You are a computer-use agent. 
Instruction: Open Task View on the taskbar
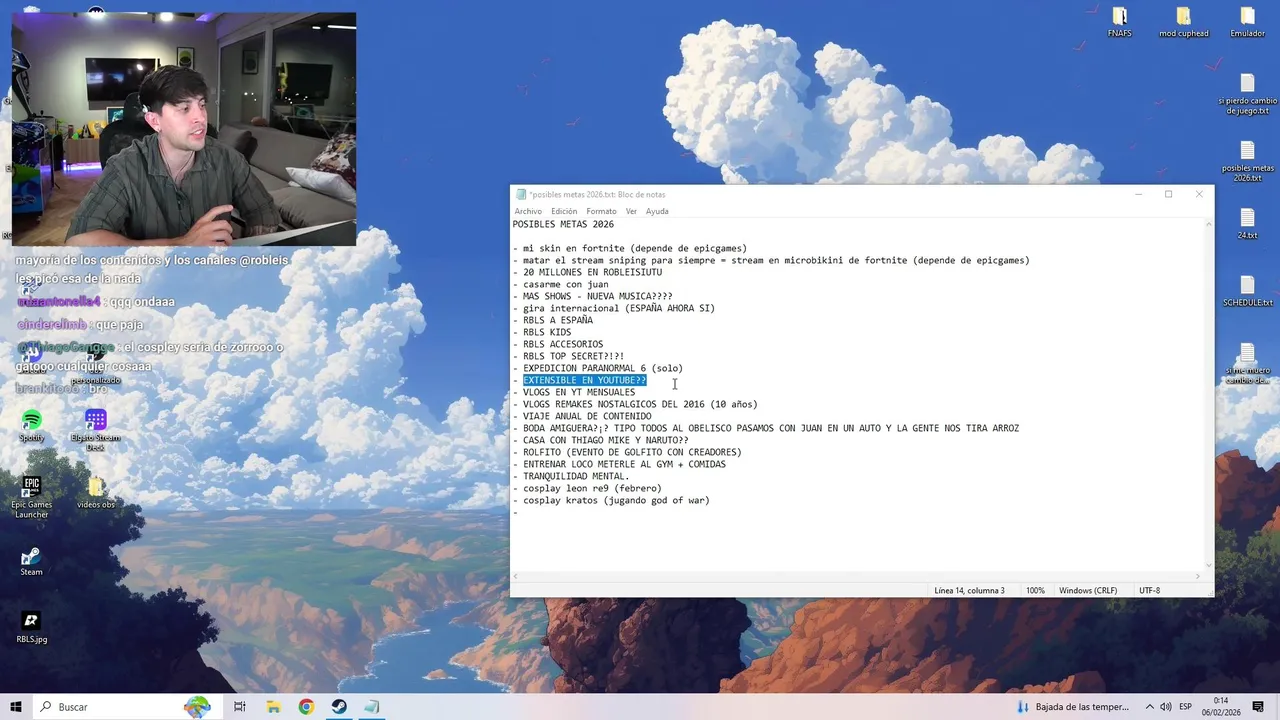pos(240,706)
